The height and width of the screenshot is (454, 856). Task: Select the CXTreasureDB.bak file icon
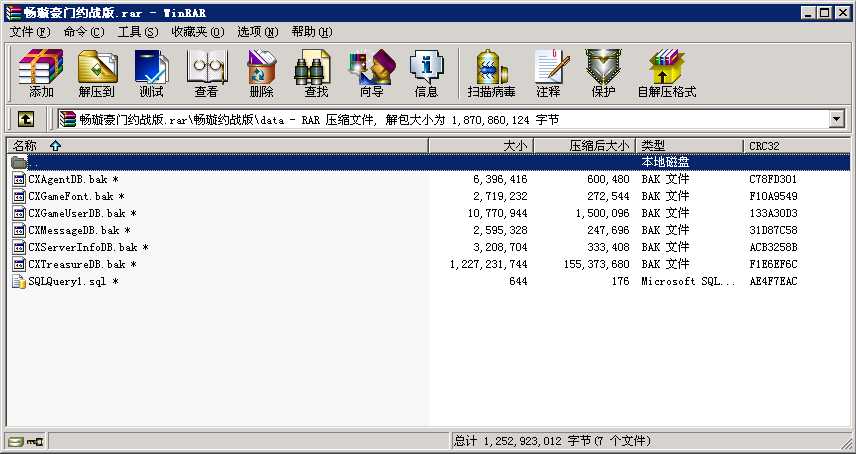click(19, 264)
